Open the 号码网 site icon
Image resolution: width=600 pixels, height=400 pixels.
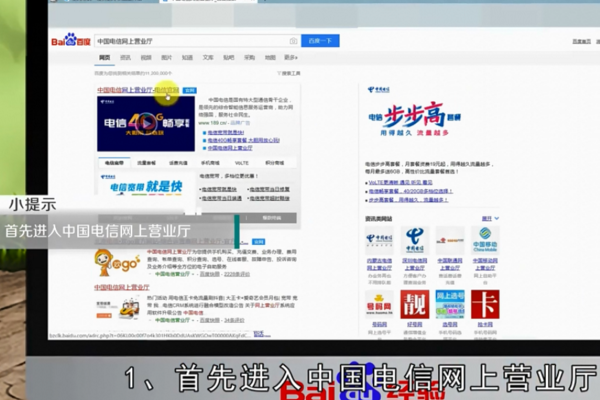379,304
